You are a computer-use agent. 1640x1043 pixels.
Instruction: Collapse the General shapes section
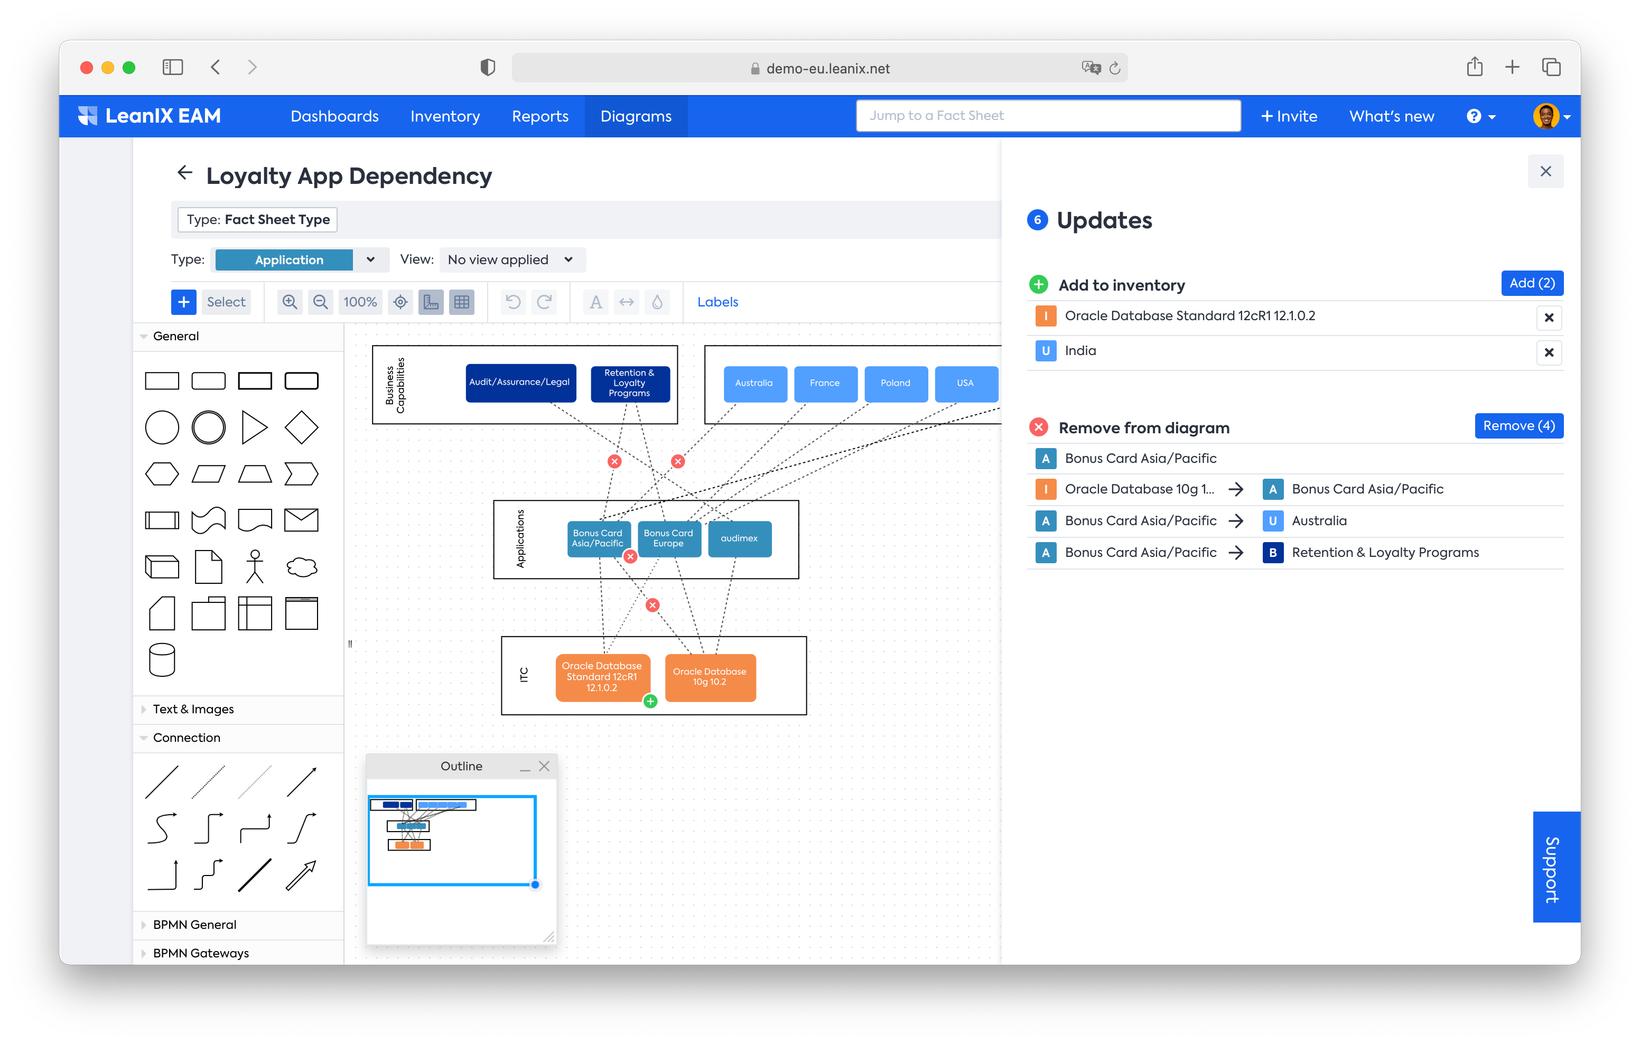[x=176, y=336]
